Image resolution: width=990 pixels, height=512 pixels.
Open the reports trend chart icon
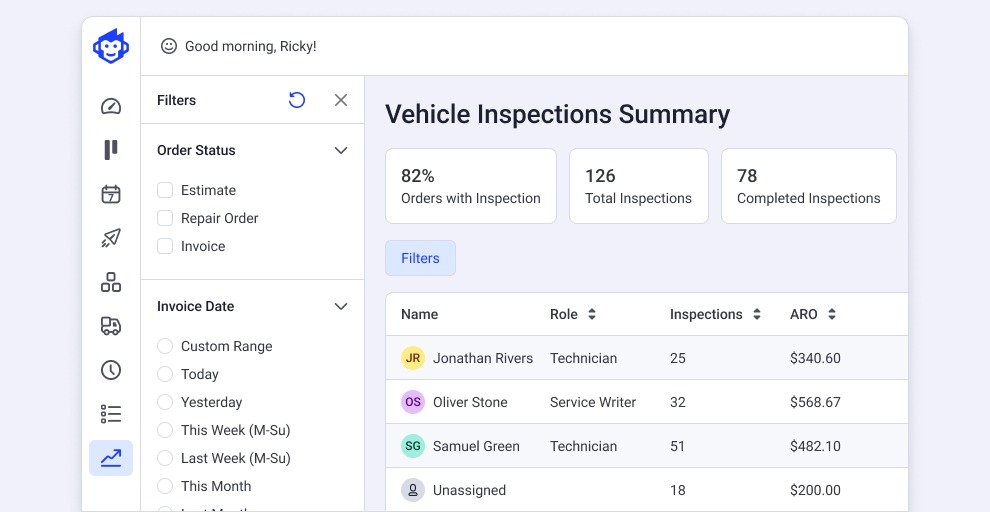[x=111, y=458]
